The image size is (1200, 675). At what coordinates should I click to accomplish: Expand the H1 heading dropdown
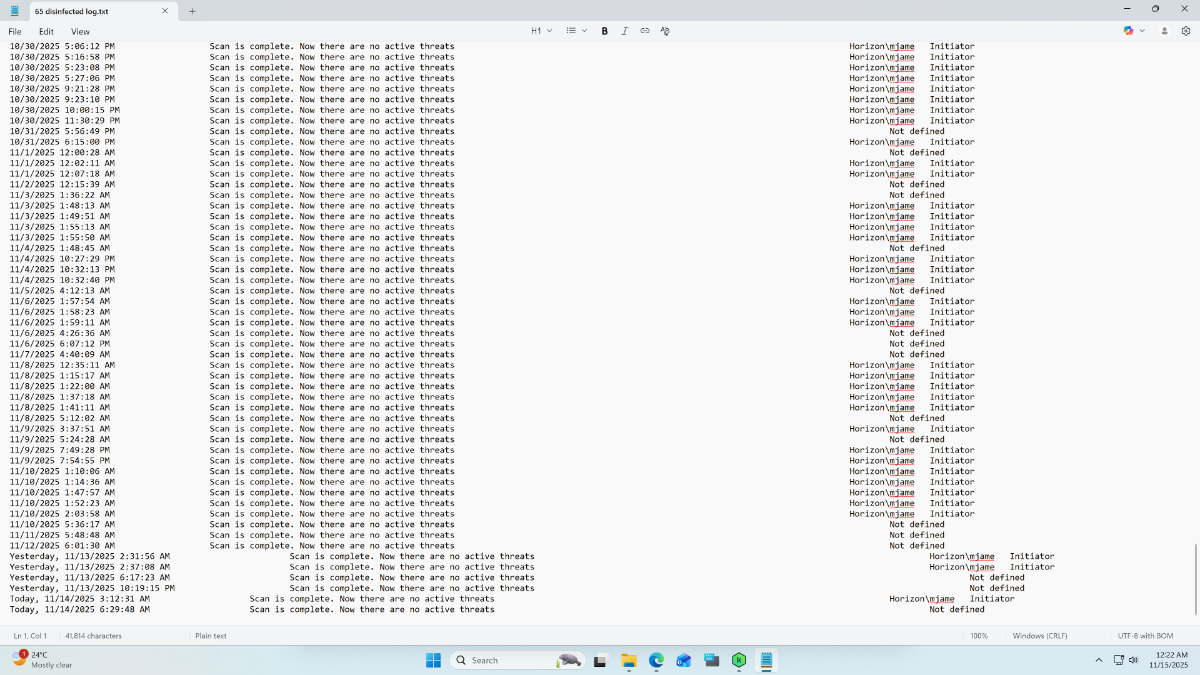click(541, 31)
